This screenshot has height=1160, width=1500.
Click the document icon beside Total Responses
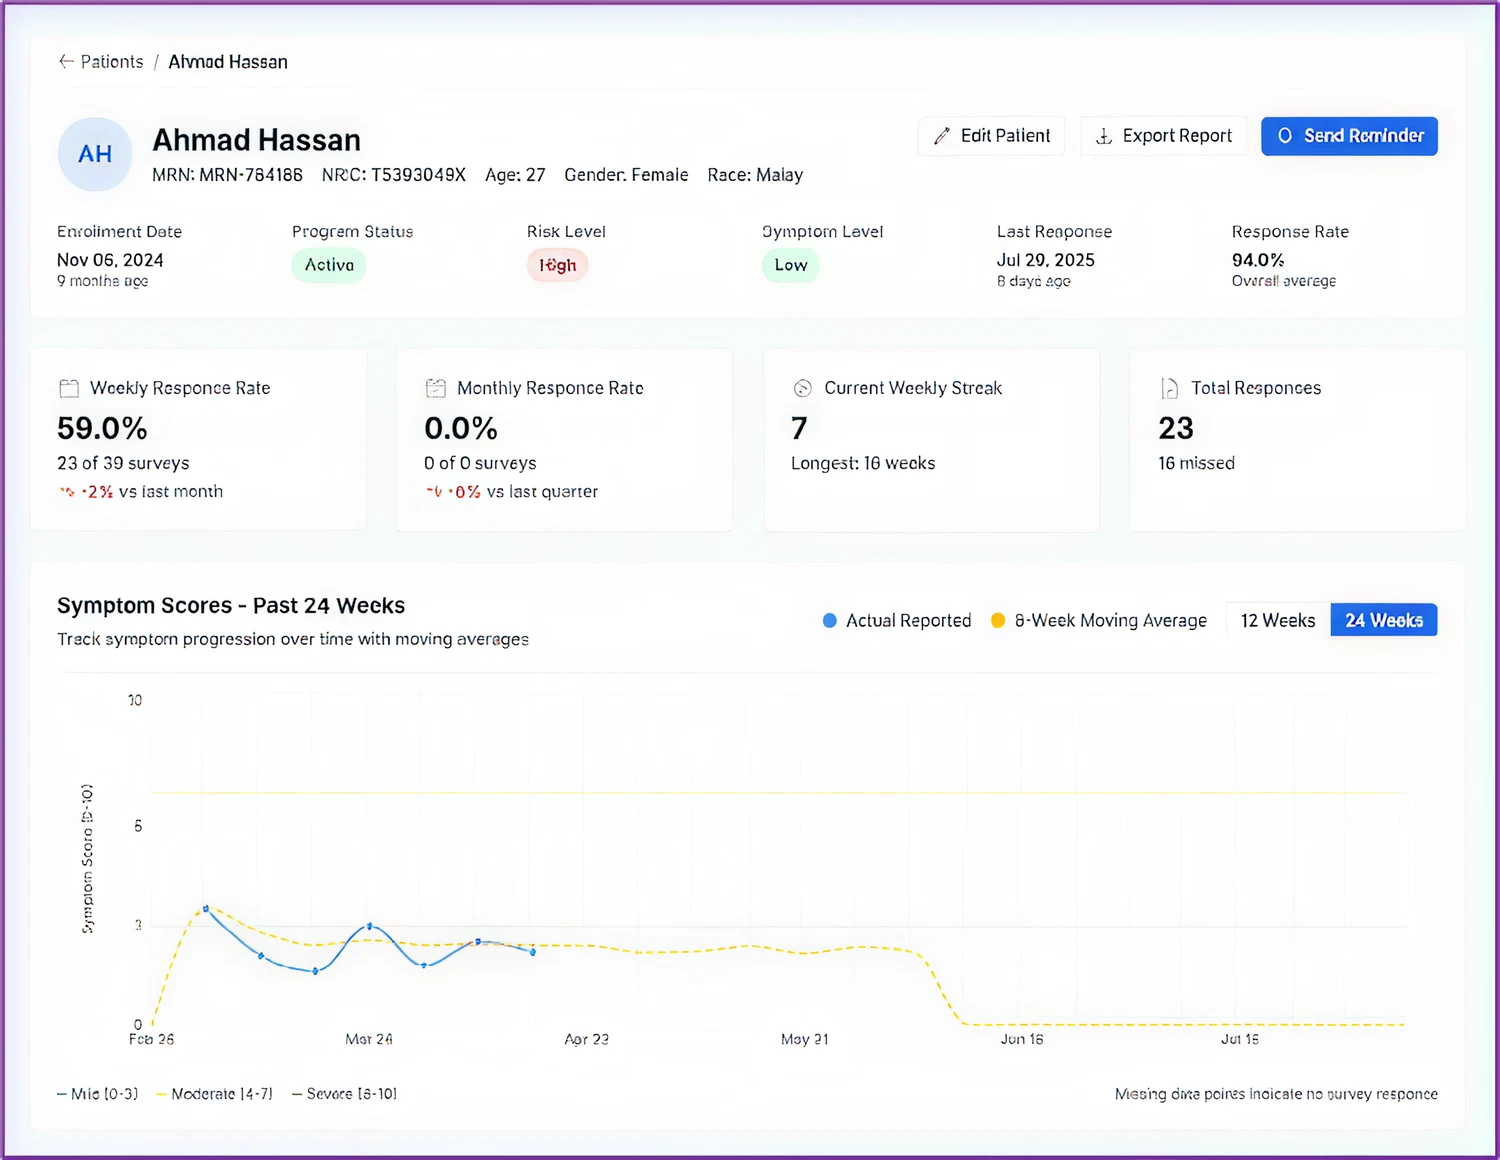click(1169, 388)
